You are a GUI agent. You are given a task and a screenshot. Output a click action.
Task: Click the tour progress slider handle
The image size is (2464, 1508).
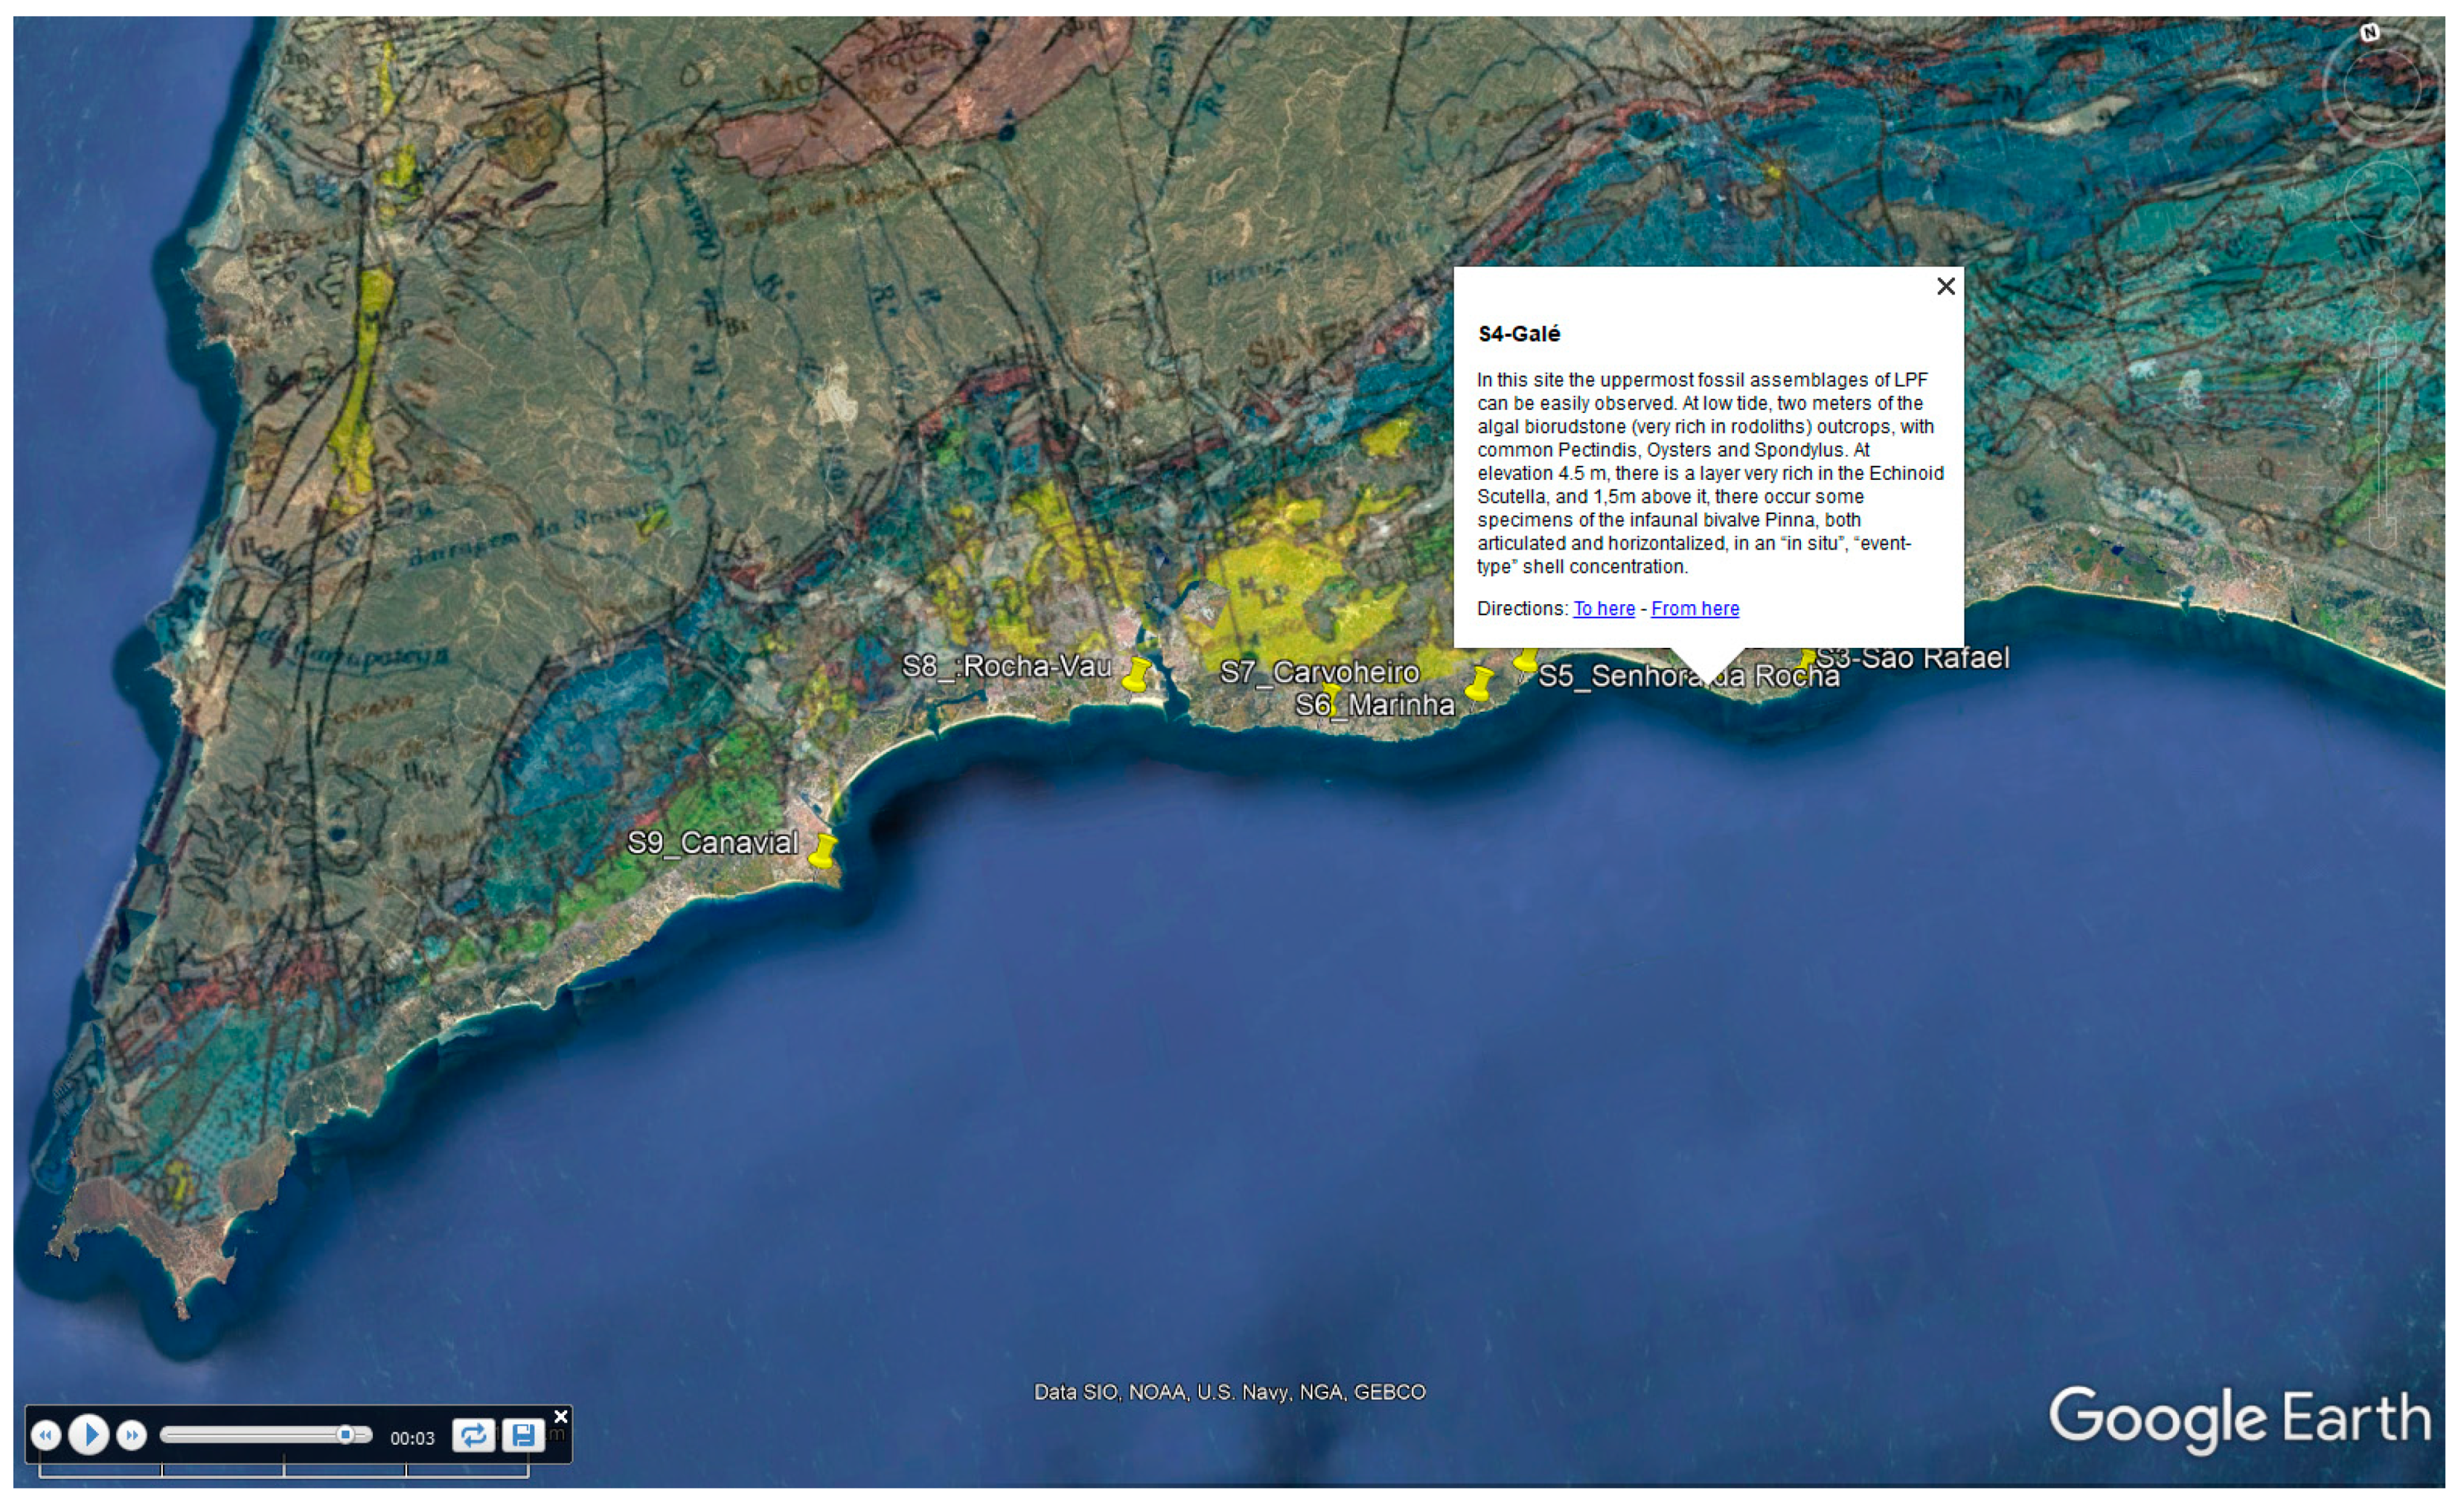(345, 1435)
